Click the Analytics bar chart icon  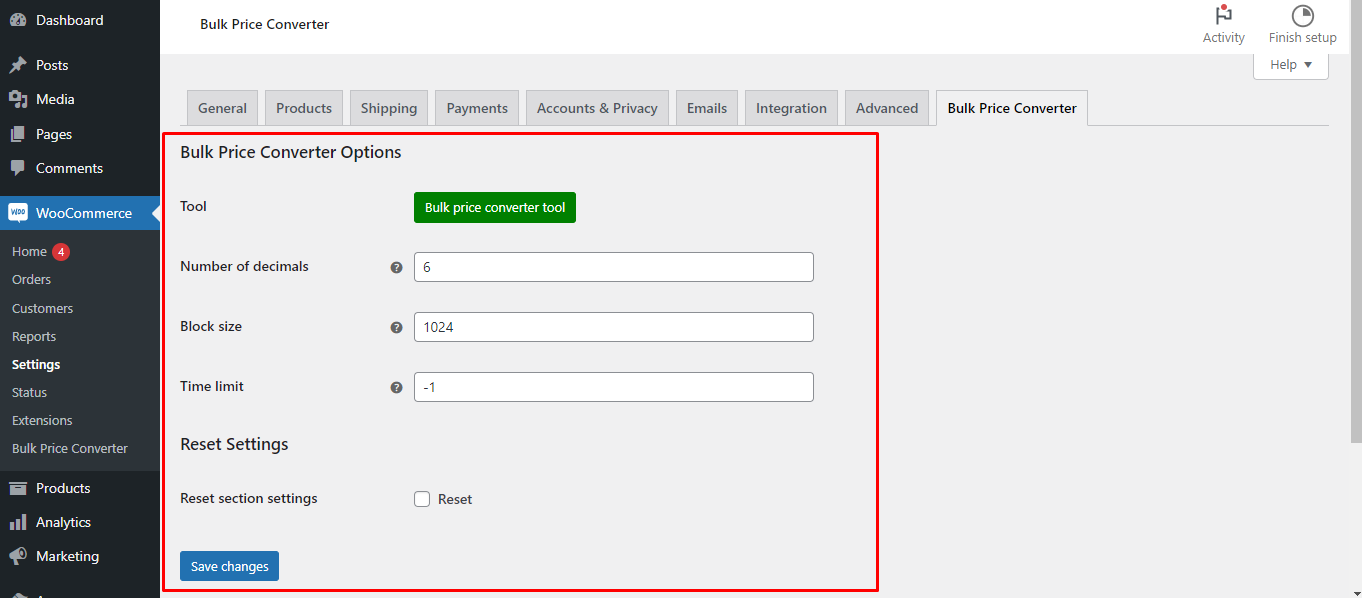pos(18,522)
